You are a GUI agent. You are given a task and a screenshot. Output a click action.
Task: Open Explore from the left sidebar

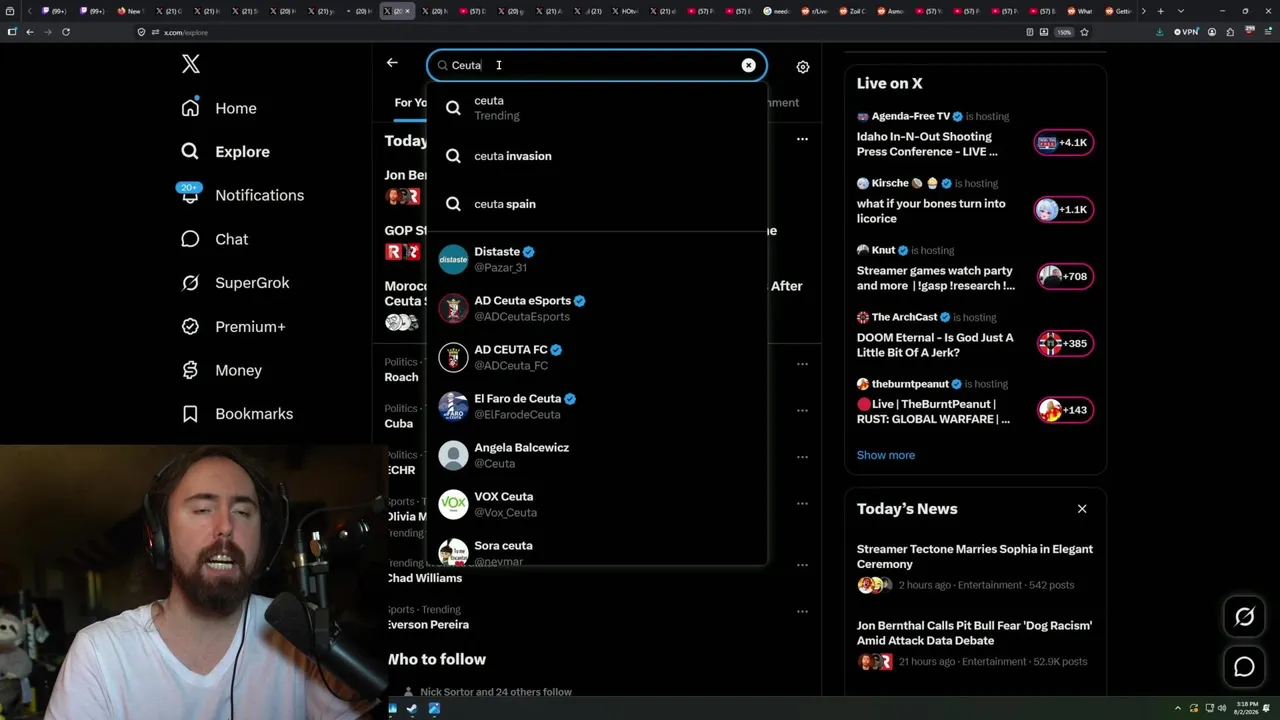(x=225, y=152)
